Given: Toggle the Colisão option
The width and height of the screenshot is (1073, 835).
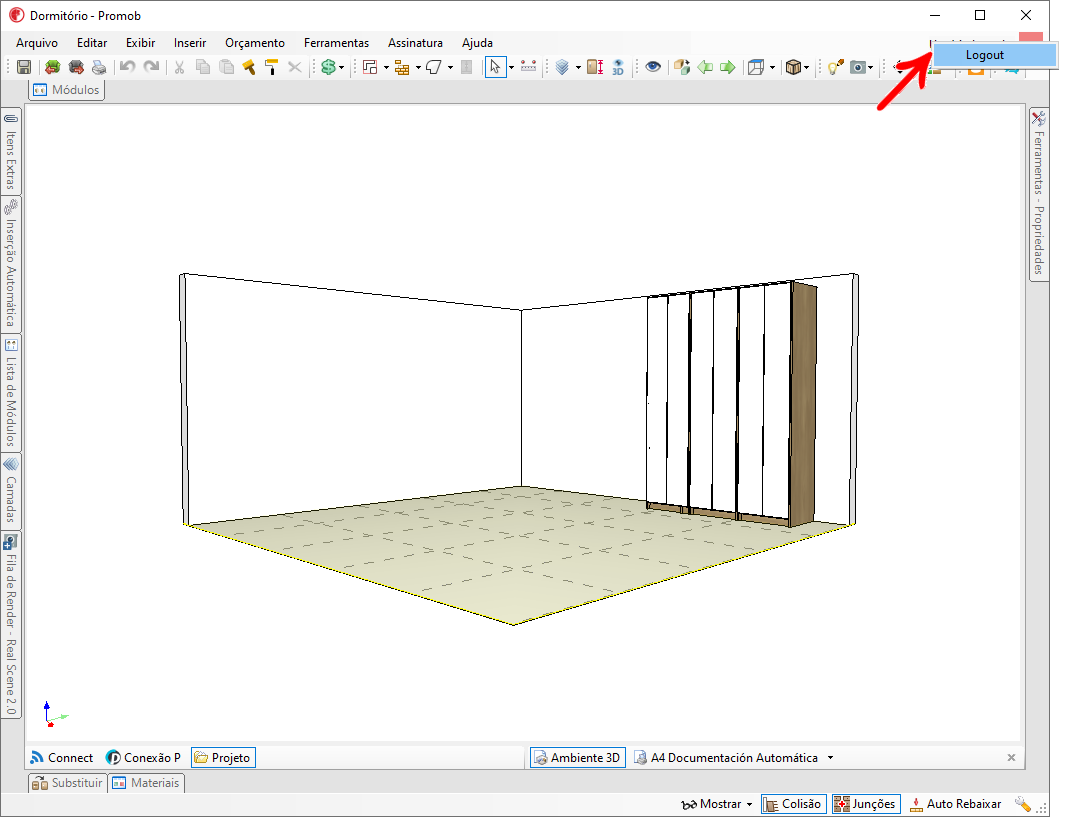Looking at the screenshot, I should click(793, 804).
